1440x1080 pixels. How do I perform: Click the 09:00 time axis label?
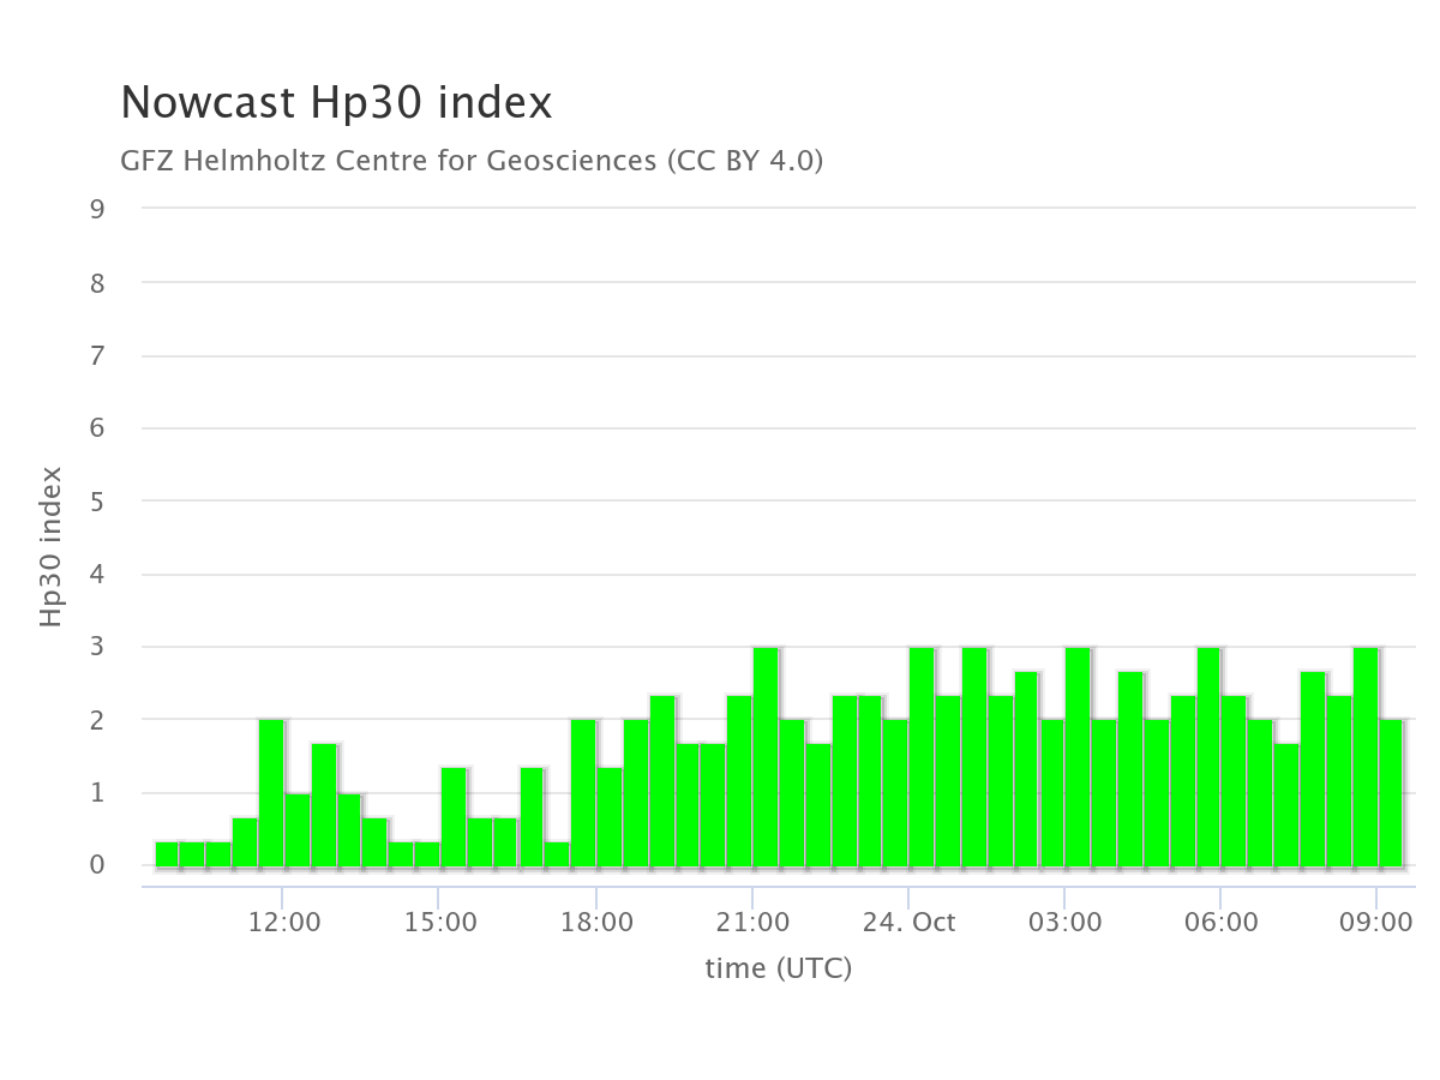pos(1376,922)
